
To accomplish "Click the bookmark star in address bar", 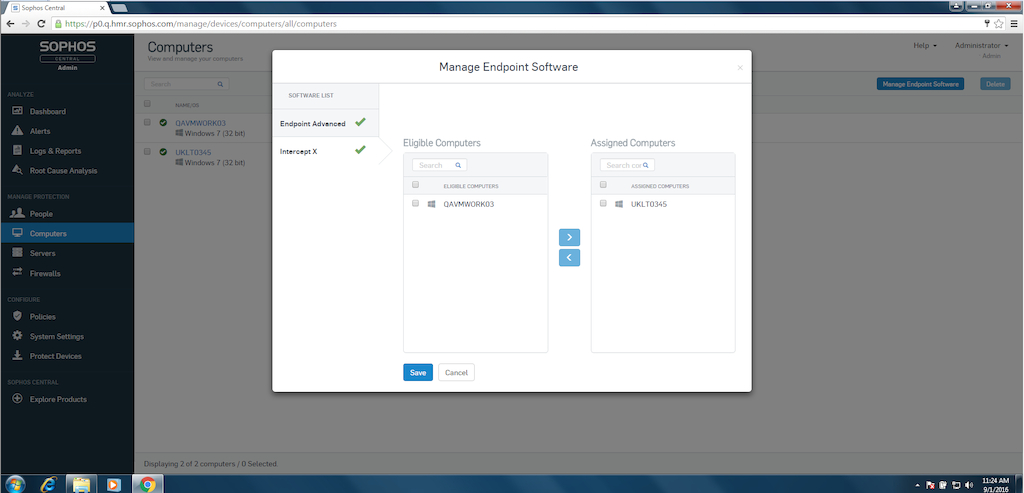I will click(999, 24).
